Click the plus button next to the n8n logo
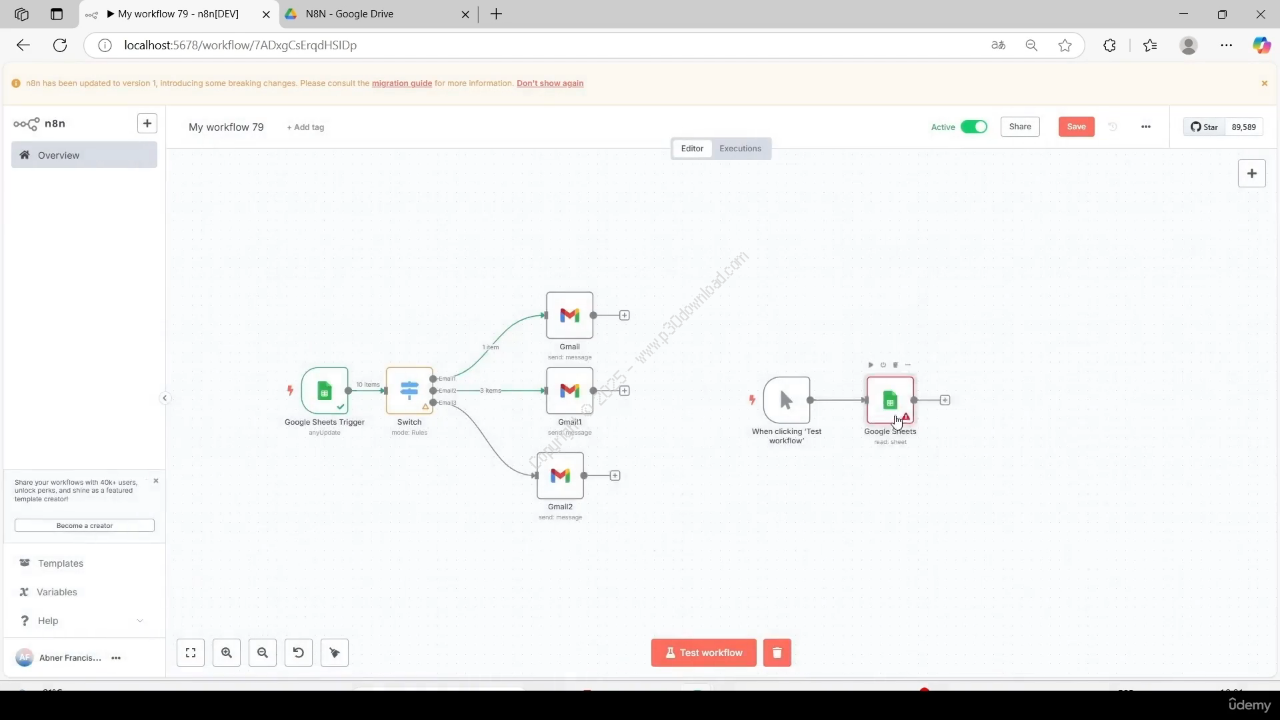Screen dimensions: 1280x720 (147, 123)
